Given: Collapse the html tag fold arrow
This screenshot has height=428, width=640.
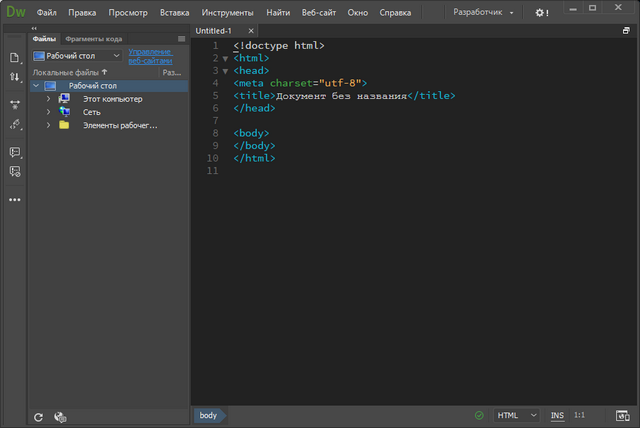Looking at the screenshot, I should point(225,58).
